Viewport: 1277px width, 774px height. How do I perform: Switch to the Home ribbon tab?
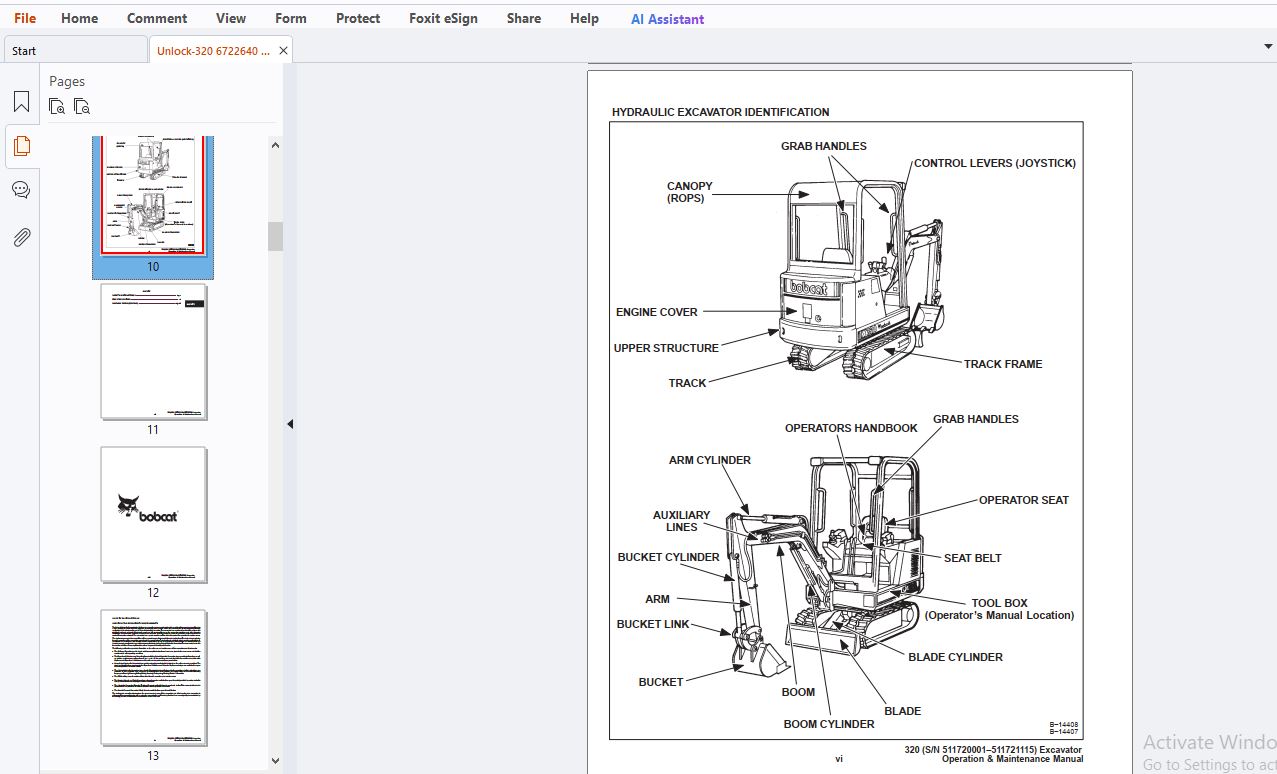[x=79, y=18]
